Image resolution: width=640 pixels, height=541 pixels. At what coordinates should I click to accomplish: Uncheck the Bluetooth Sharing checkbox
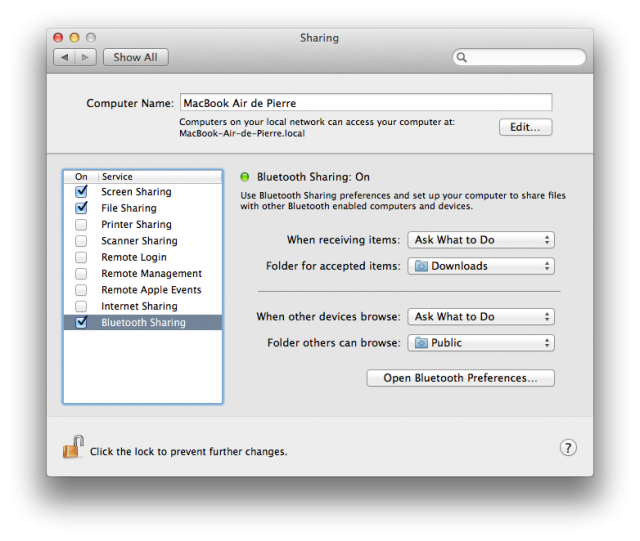(x=81, y=322)
